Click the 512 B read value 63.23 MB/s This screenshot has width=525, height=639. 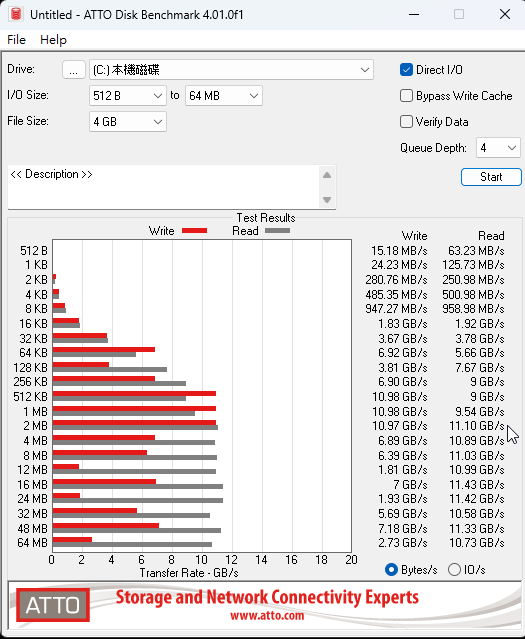click(x=476, y=251)
